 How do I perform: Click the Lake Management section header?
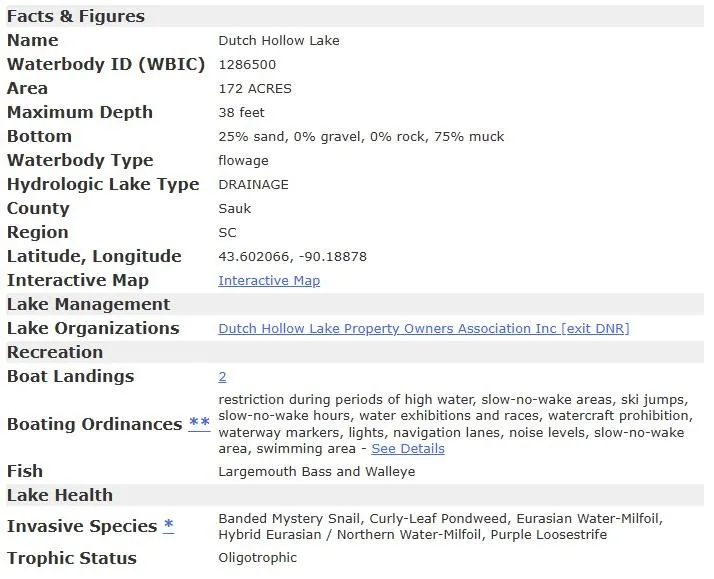coord(88,304)
